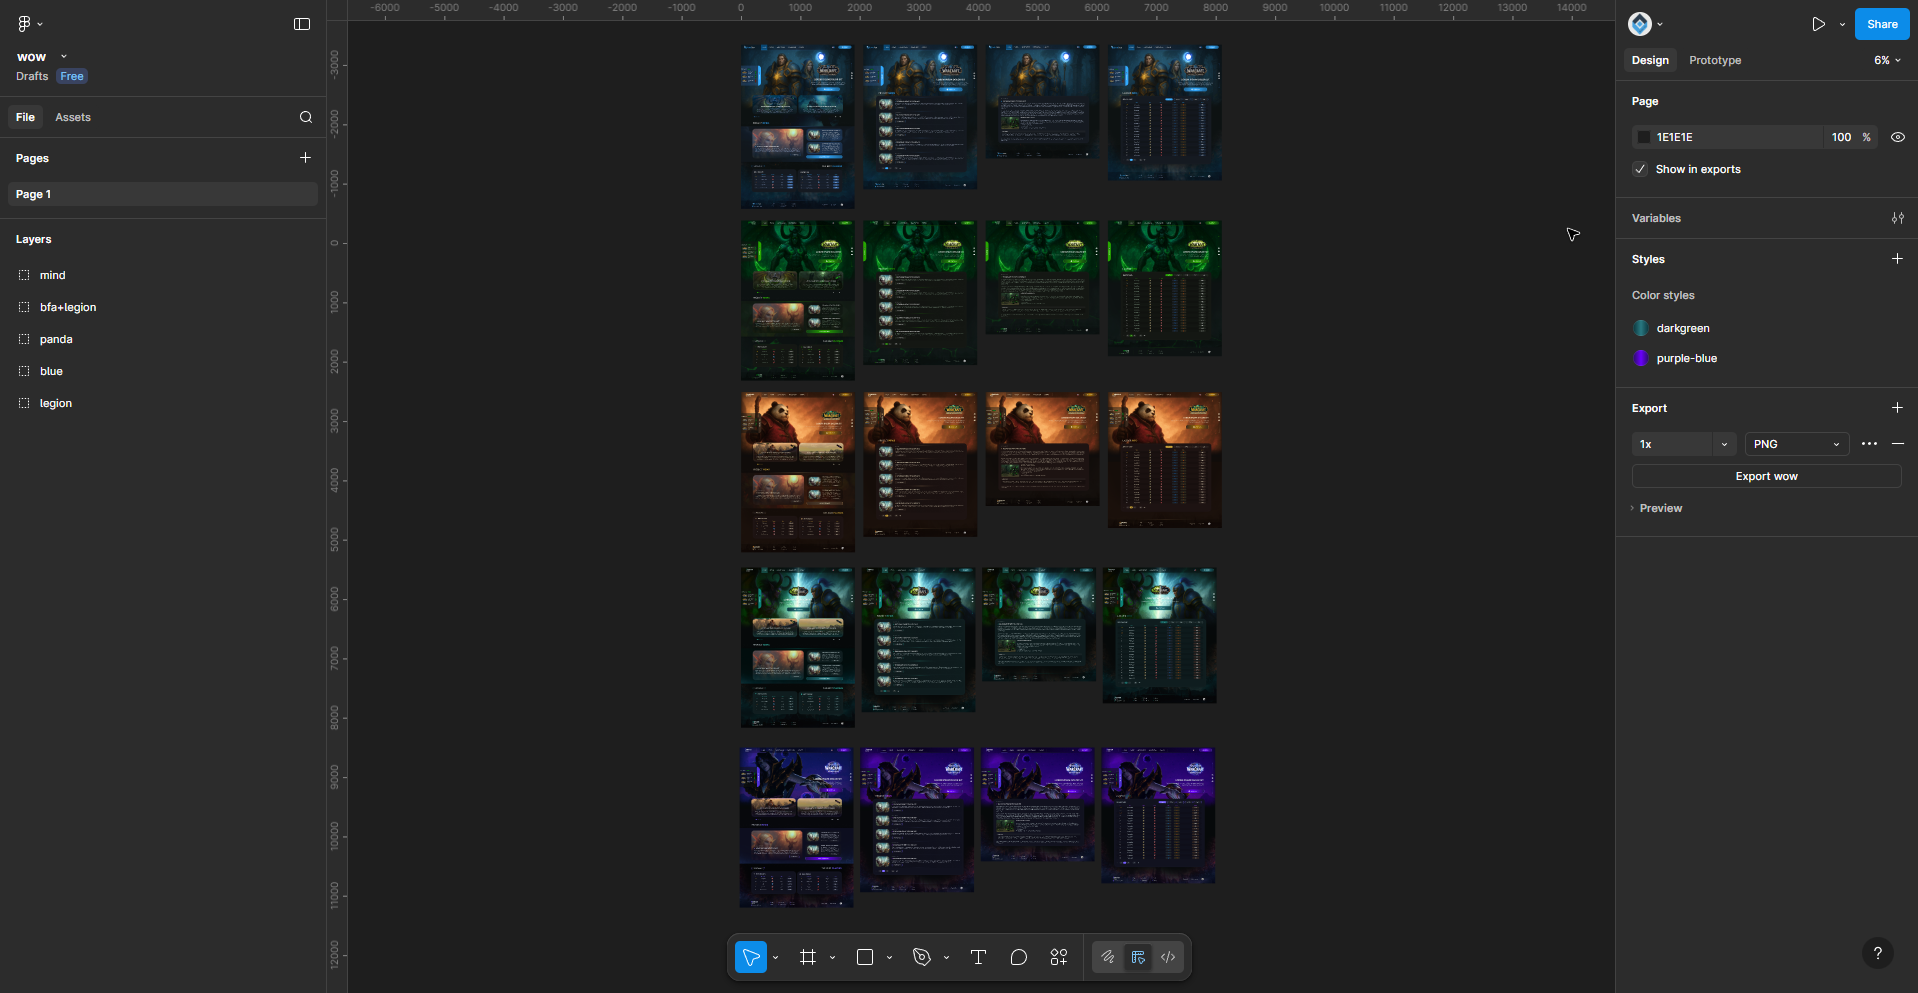1918x993 pixels.
Task: Click the page background color swatch
Action: [1643, 137]
